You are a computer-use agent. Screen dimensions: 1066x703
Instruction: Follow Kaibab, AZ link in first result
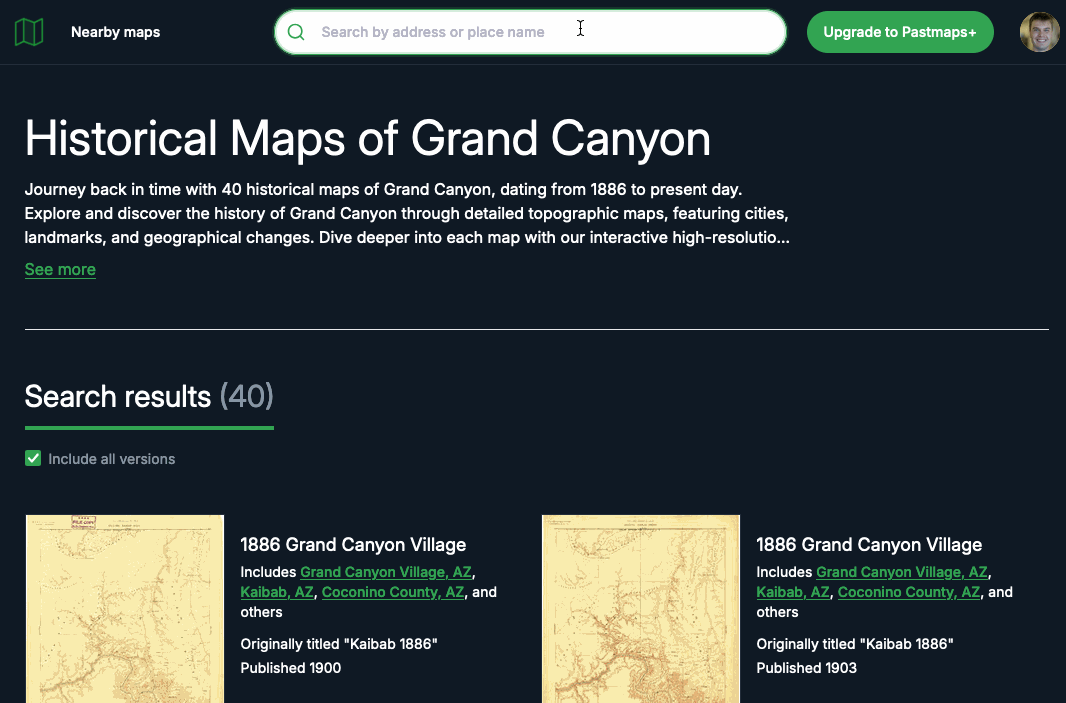coord(277,592)
